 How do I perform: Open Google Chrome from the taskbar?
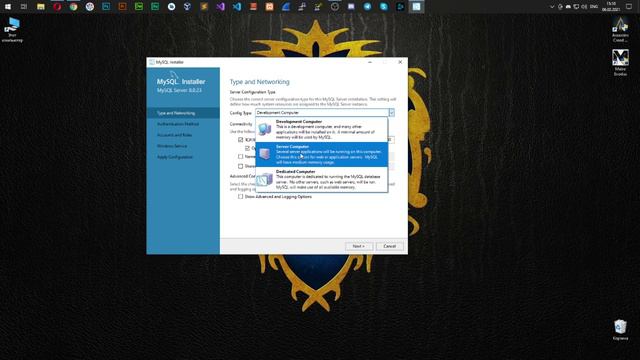[x=73, y=7]
